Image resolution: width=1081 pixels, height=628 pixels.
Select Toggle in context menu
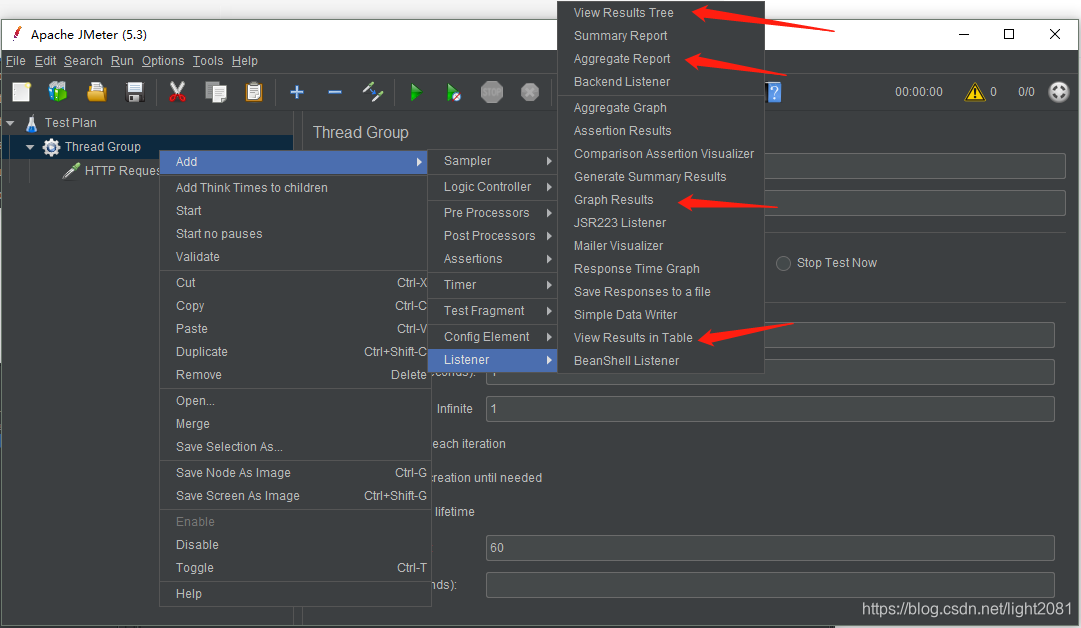294,568
